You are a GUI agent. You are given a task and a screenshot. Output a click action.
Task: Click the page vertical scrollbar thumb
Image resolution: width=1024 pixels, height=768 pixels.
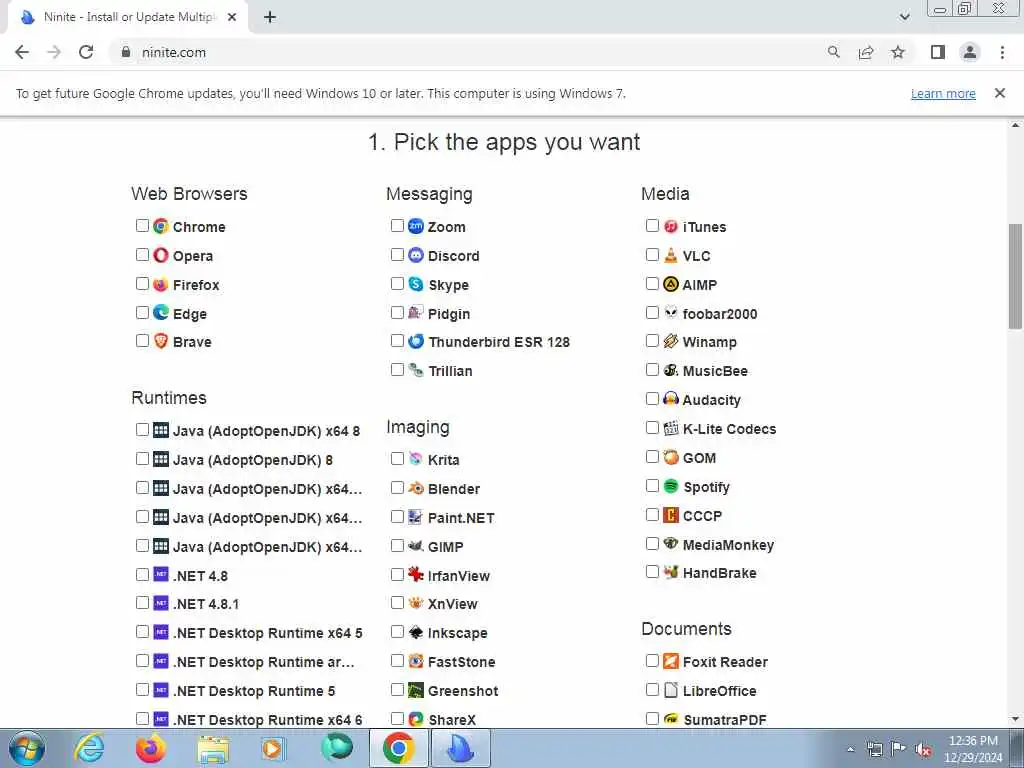tap(1015, 276)
